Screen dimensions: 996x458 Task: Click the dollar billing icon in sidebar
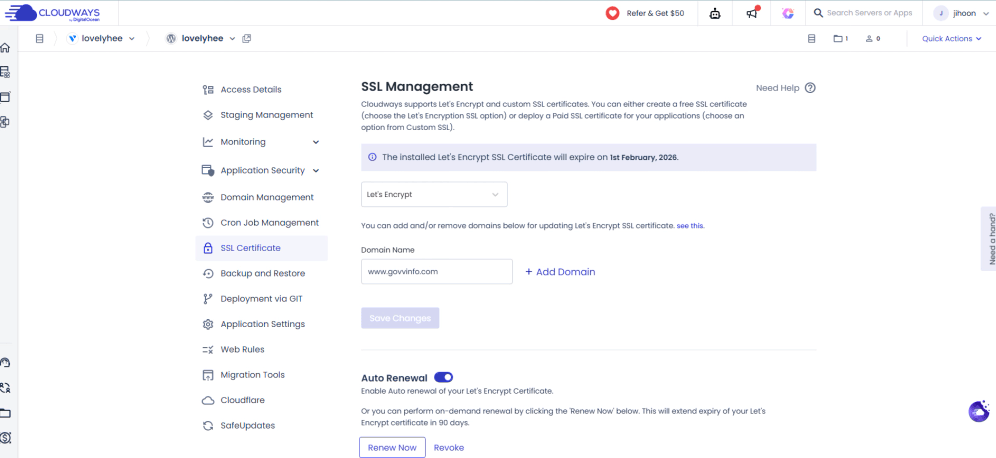pyautogui.click(x=5, y=437)
